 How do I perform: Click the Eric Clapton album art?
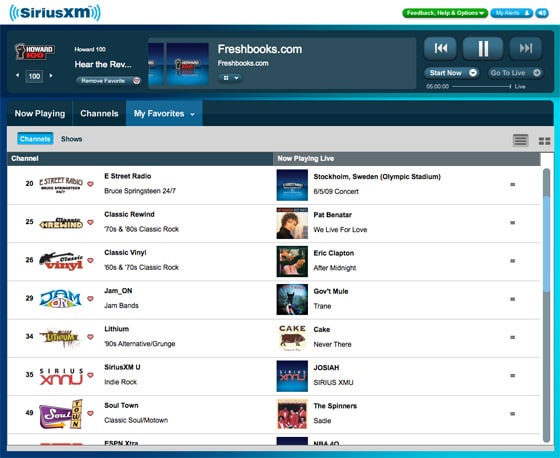tap(292, 262)
